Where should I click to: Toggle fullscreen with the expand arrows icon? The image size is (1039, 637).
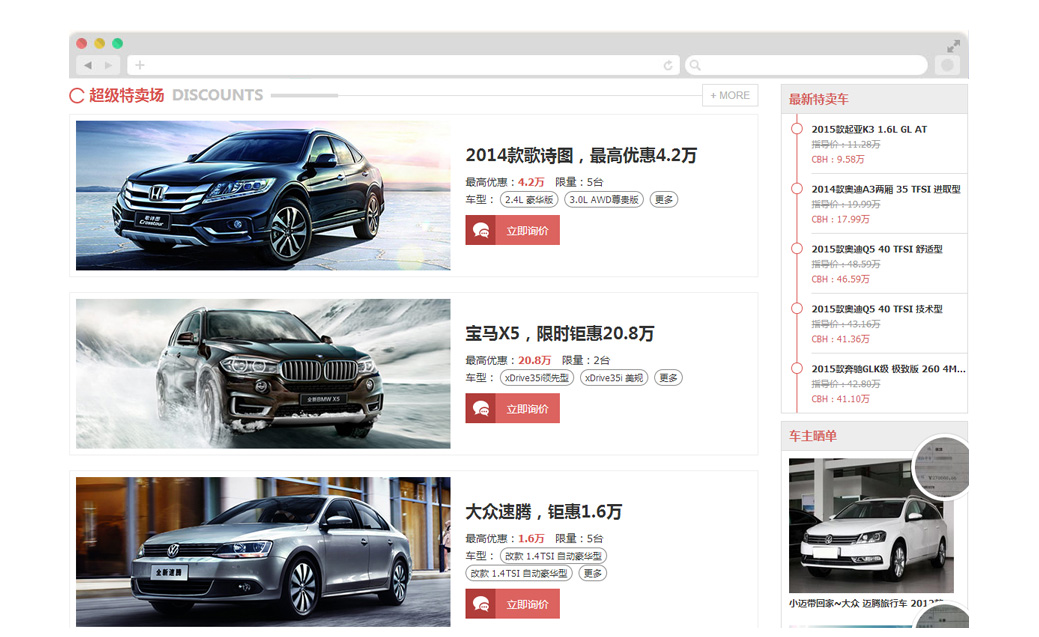point(953,46)
